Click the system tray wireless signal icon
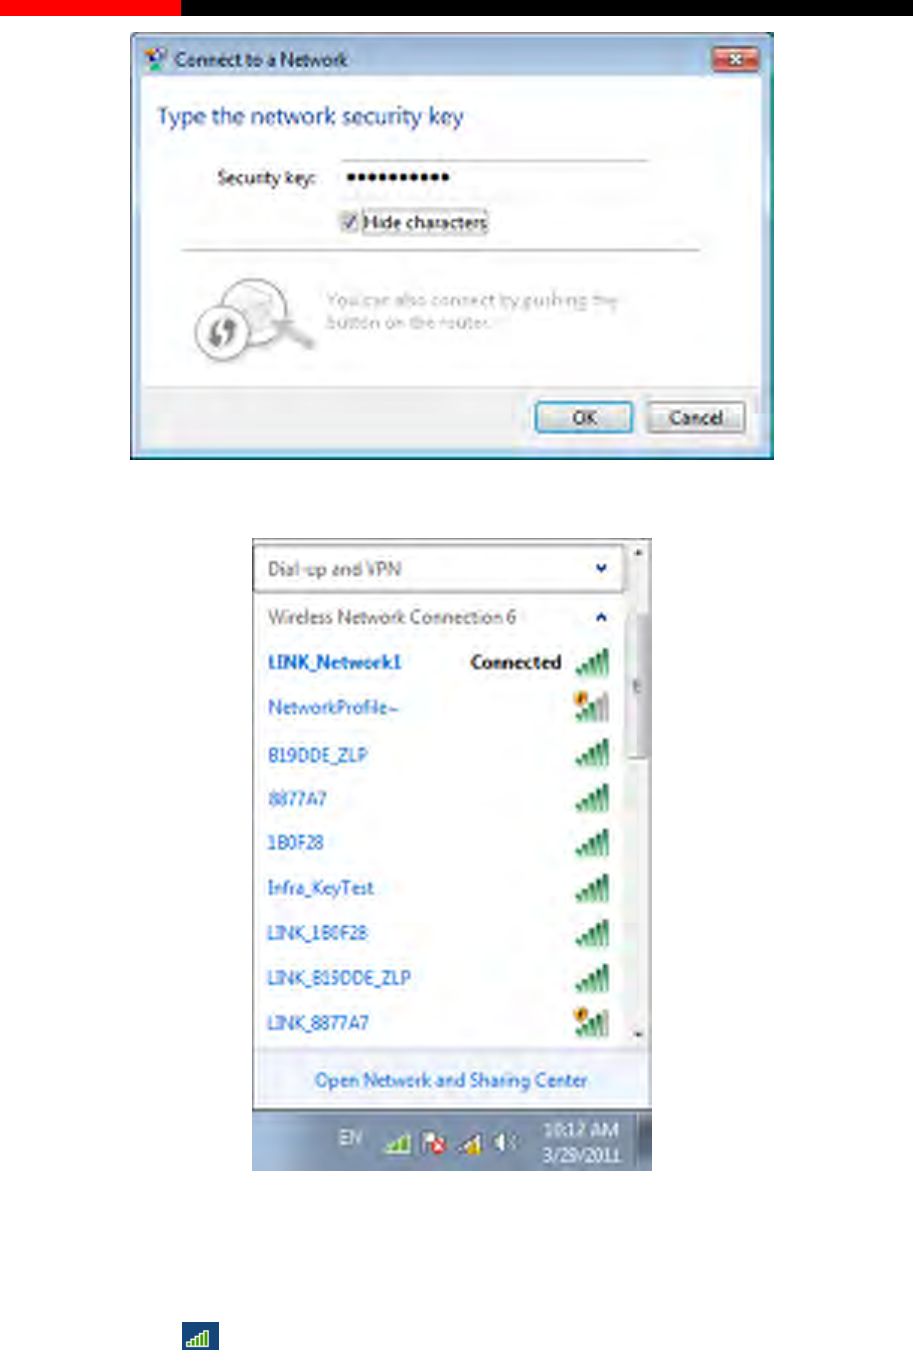This screenshot has height=1350, width=913. (398, 1141)
